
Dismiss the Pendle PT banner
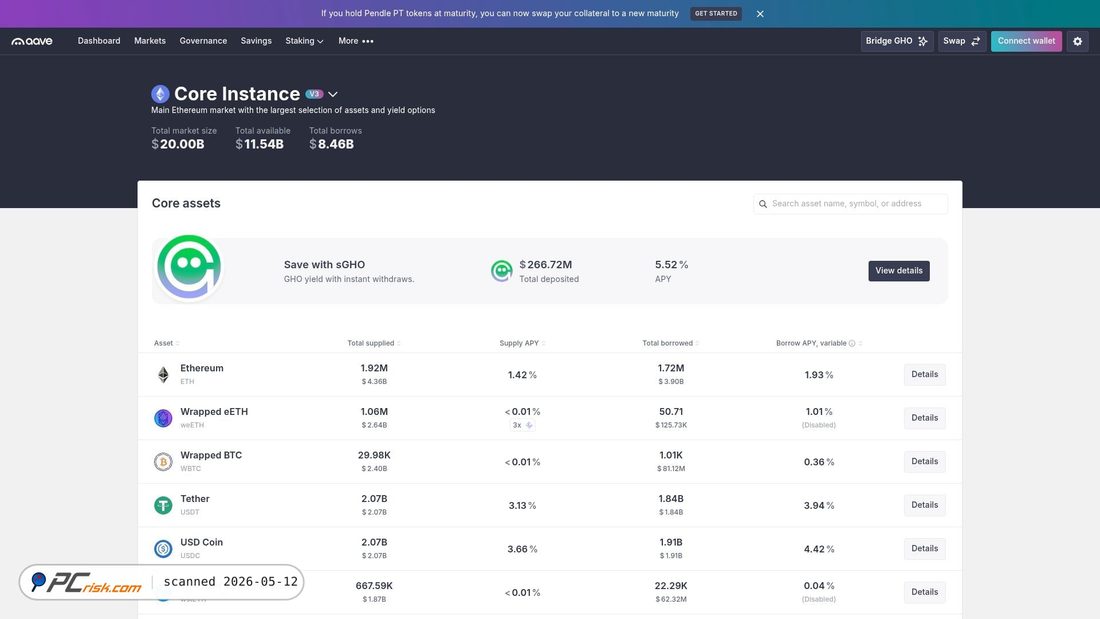click(760, 13)
